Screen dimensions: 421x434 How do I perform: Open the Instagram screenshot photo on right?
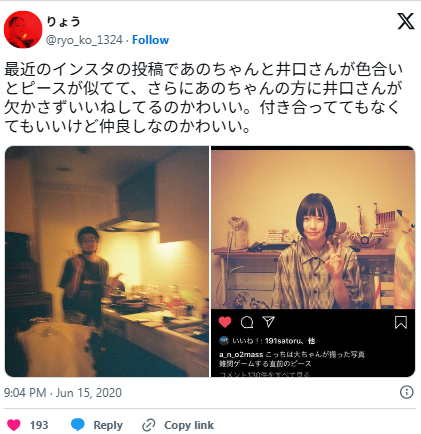pos(313,261)
